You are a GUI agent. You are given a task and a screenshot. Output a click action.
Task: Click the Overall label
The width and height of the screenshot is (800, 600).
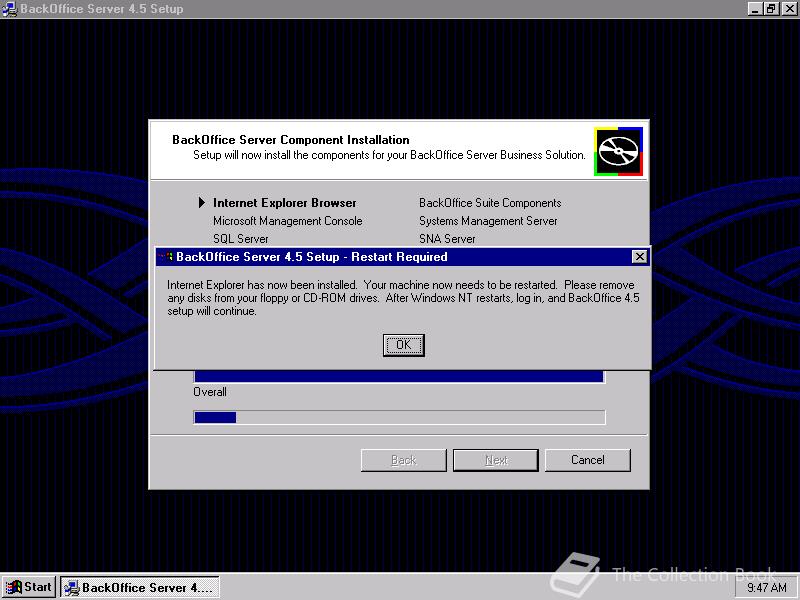coord(210,392)
